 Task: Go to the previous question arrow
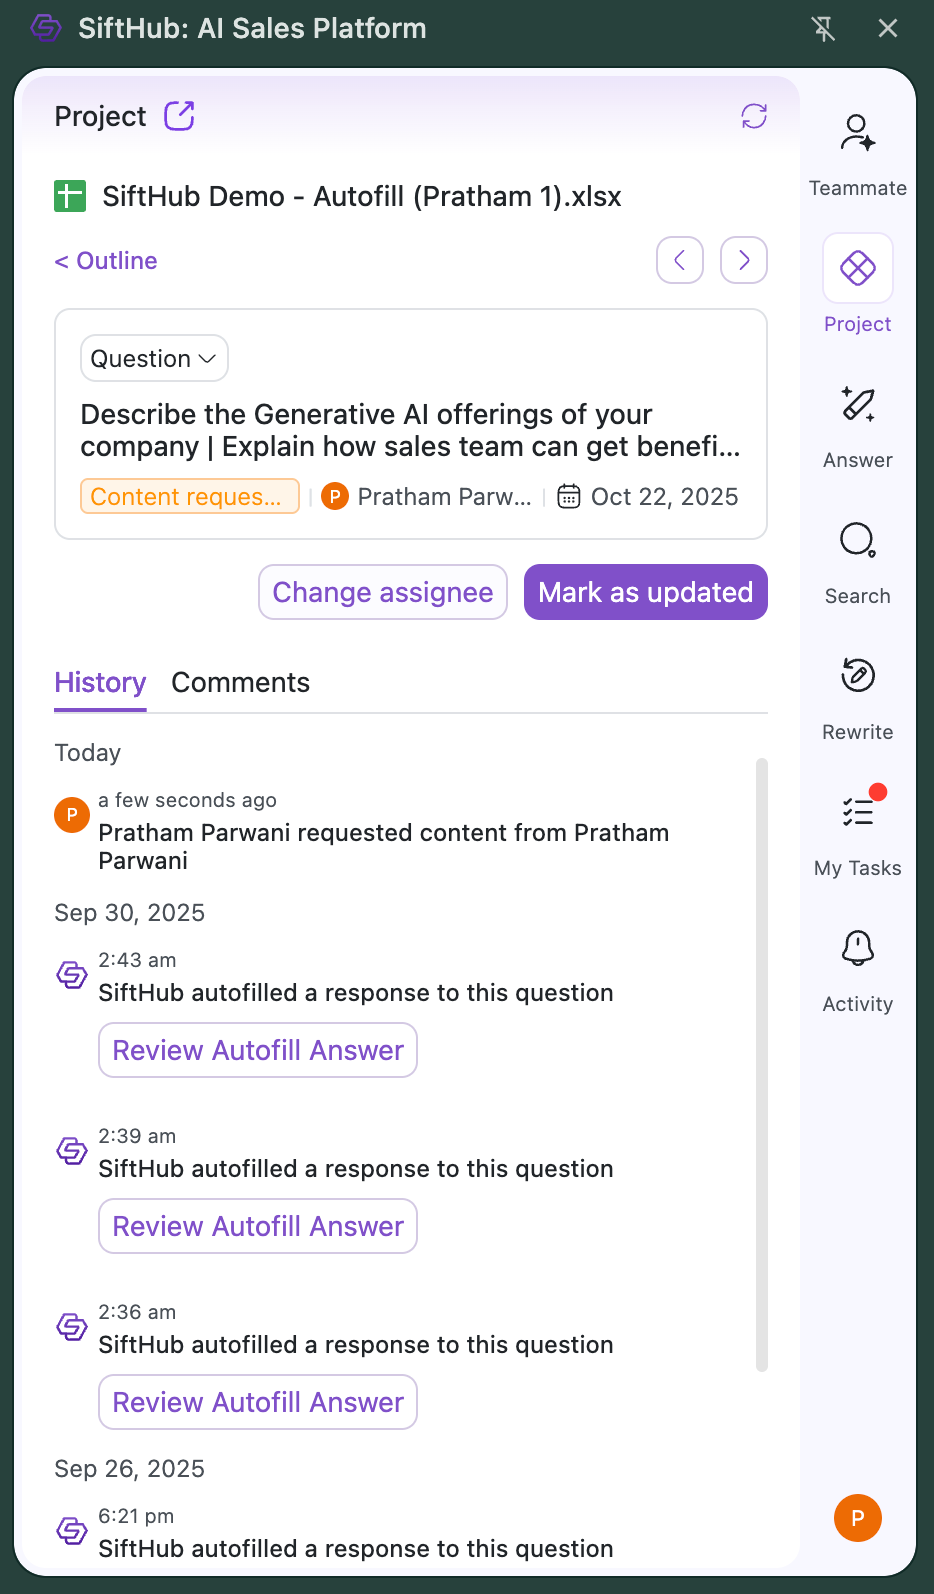(x=680, y=260)
